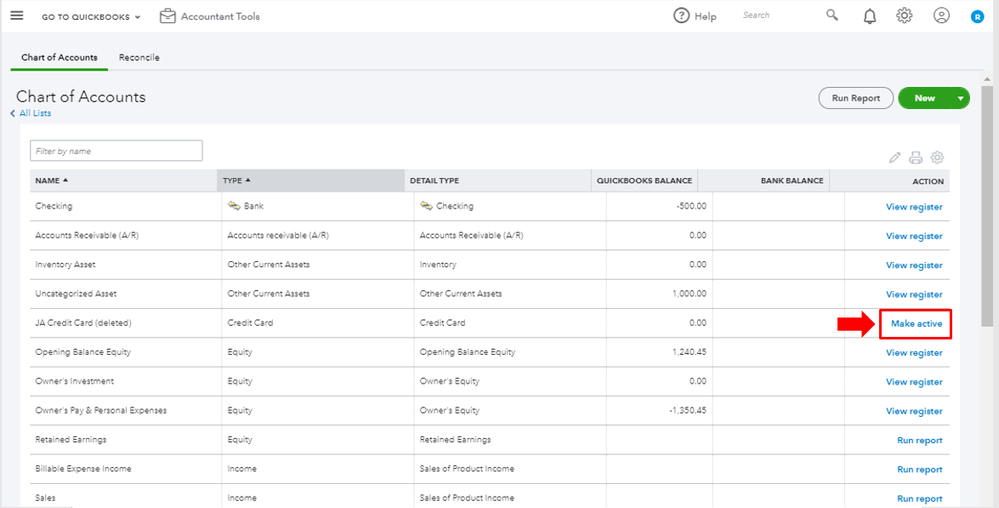Open the settings gear in header
Image resolution: width=999 pixels, height=508 pixels.
[x=904, y=16]
